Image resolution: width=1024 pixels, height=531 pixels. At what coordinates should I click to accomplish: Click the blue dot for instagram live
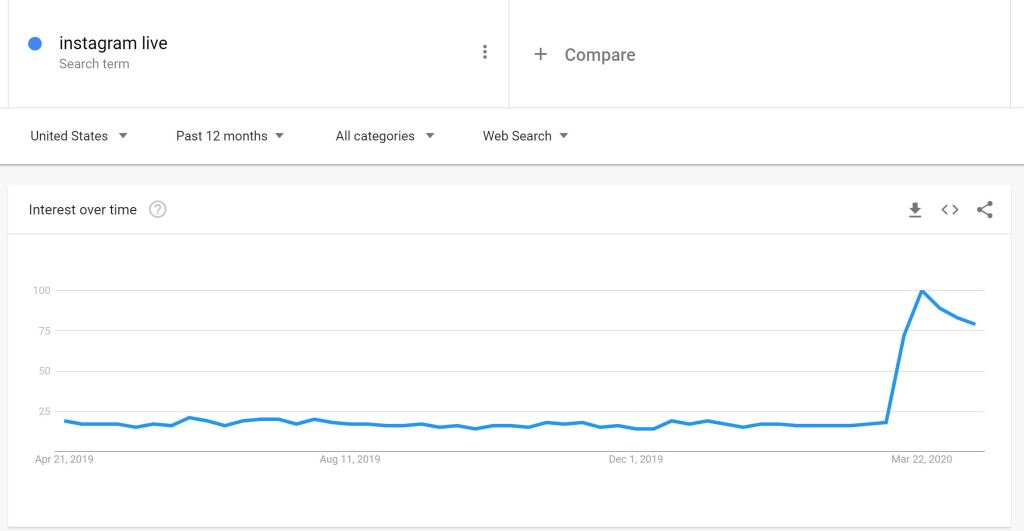[x=35, y=43]
